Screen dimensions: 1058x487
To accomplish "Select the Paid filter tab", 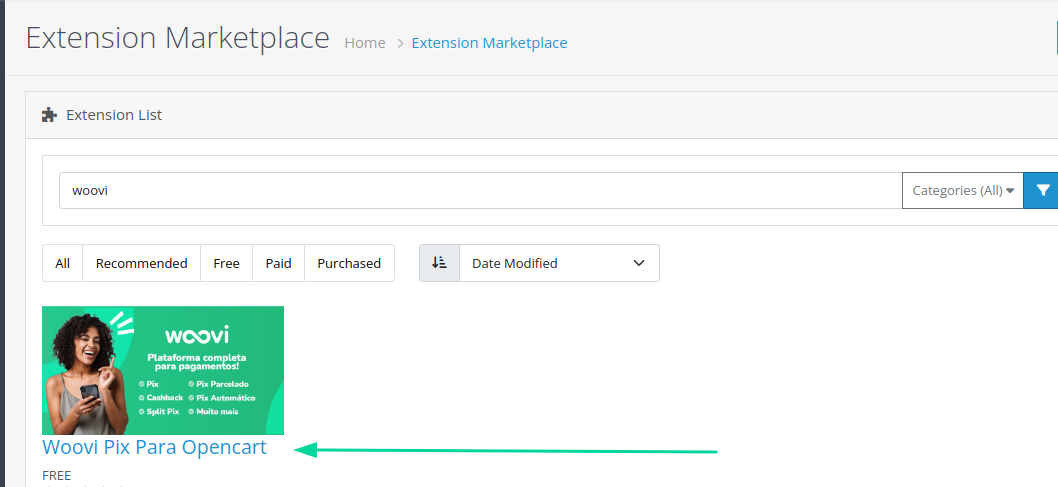I will point(279,263).
